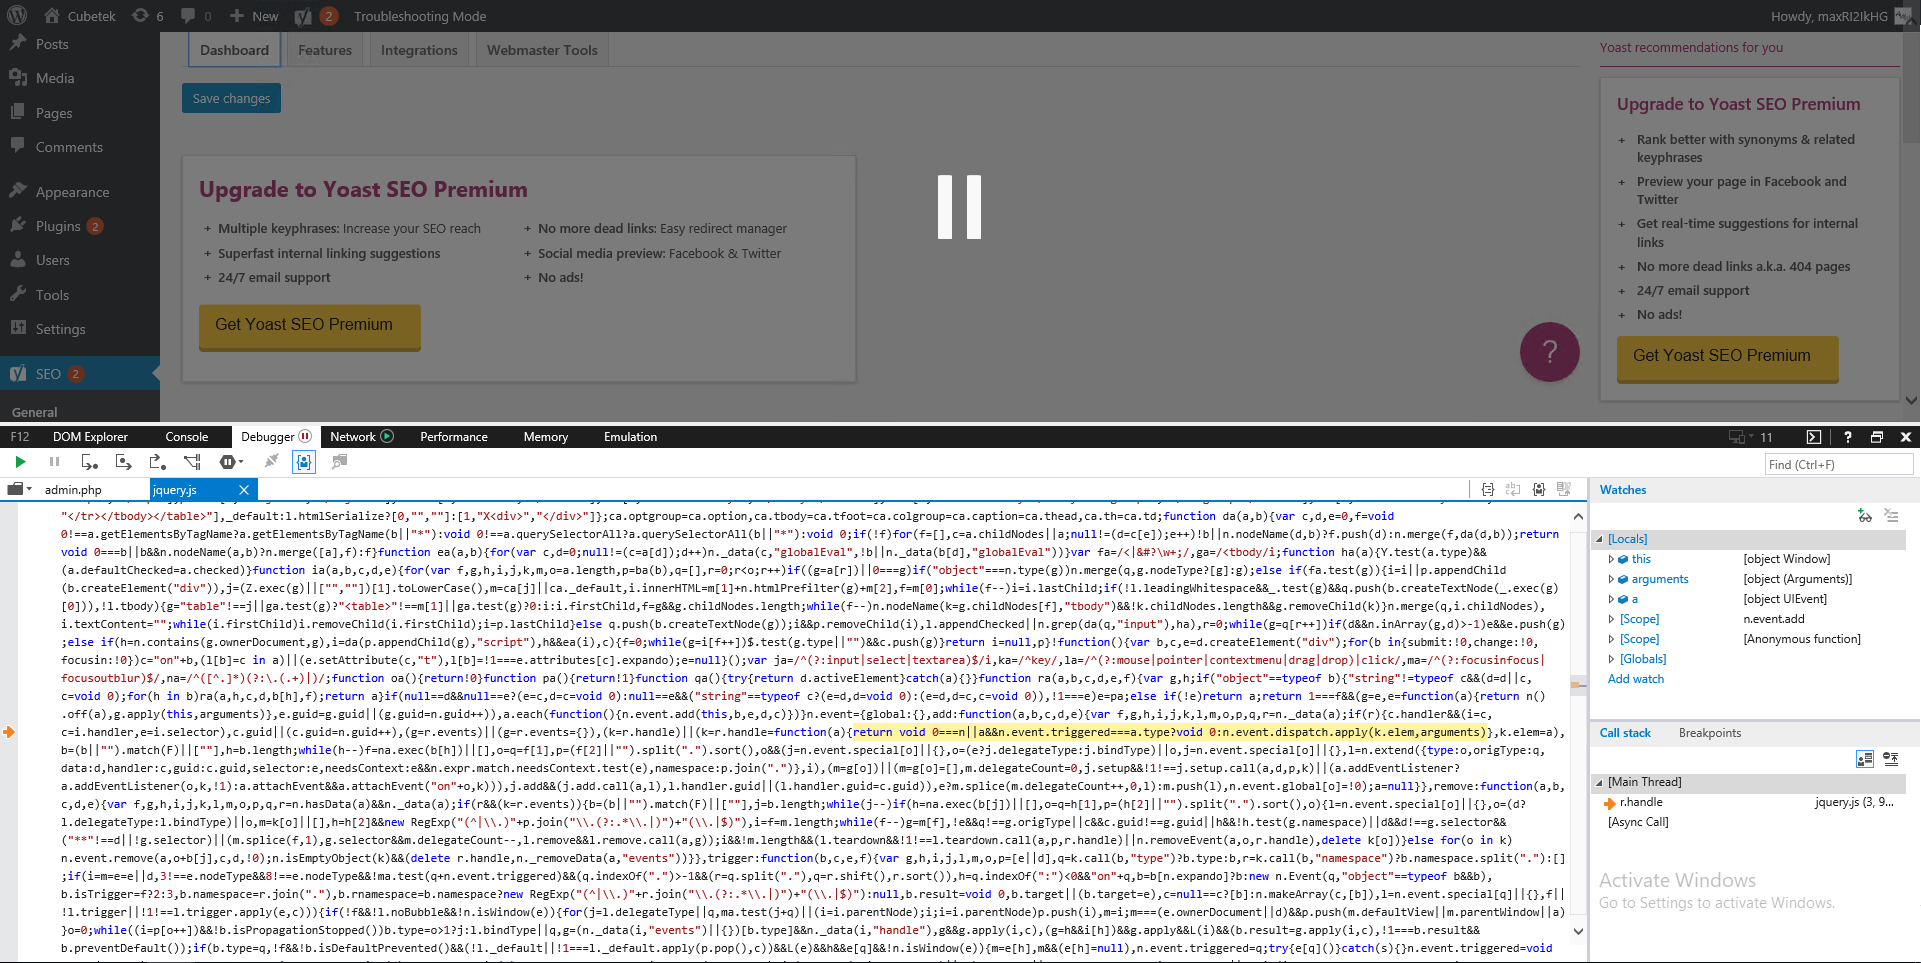Expand the 'this' local variable

click(x=1611, y=559)
